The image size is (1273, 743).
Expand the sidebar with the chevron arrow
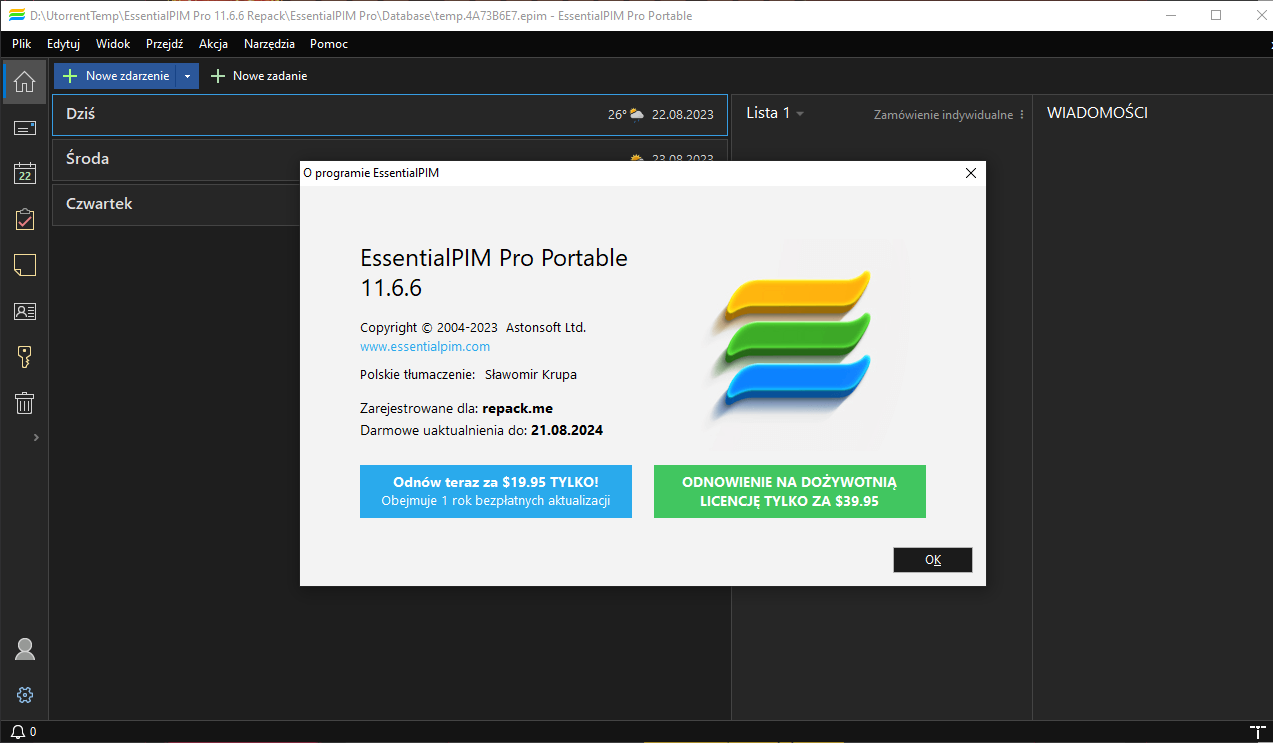point(36,437)
